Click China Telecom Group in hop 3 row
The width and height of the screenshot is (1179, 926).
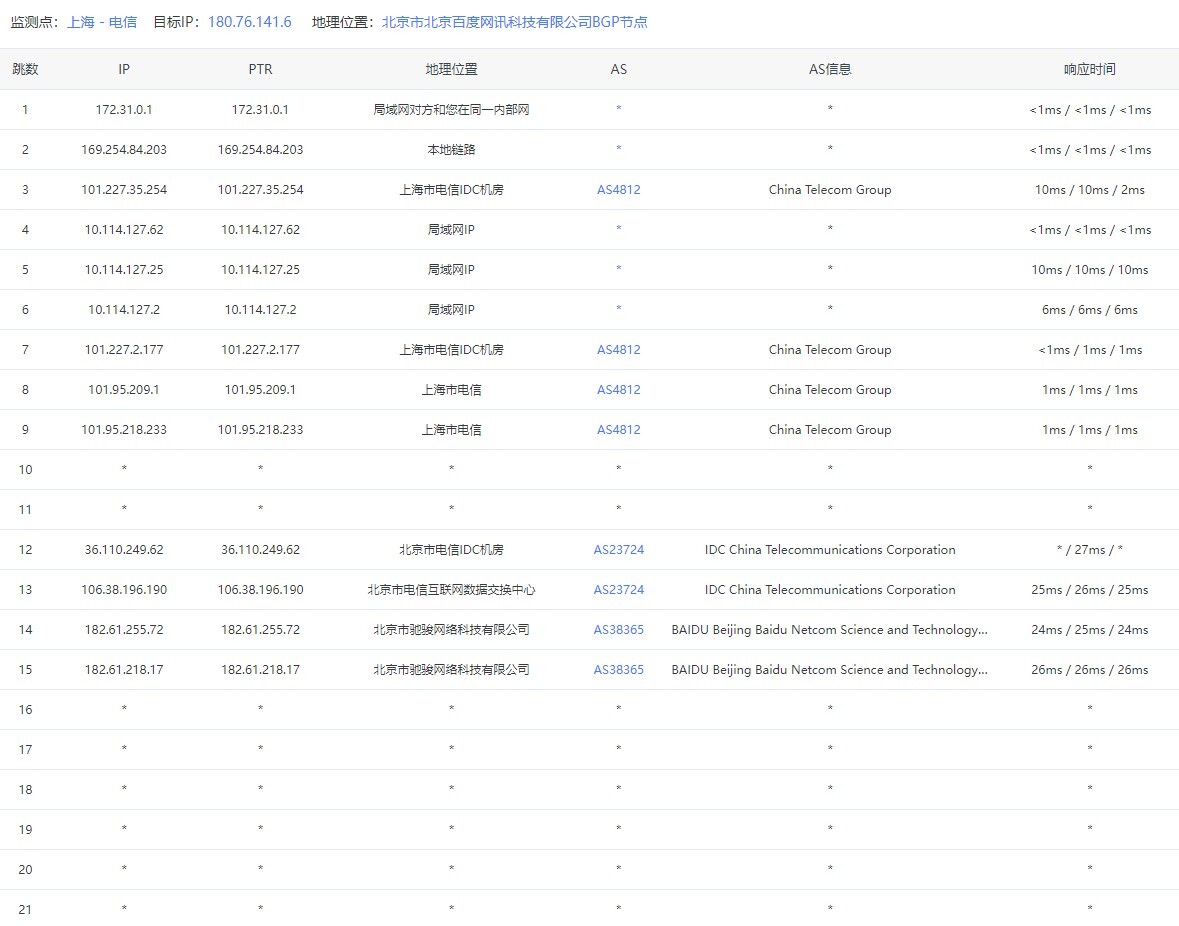pos(830,189)
